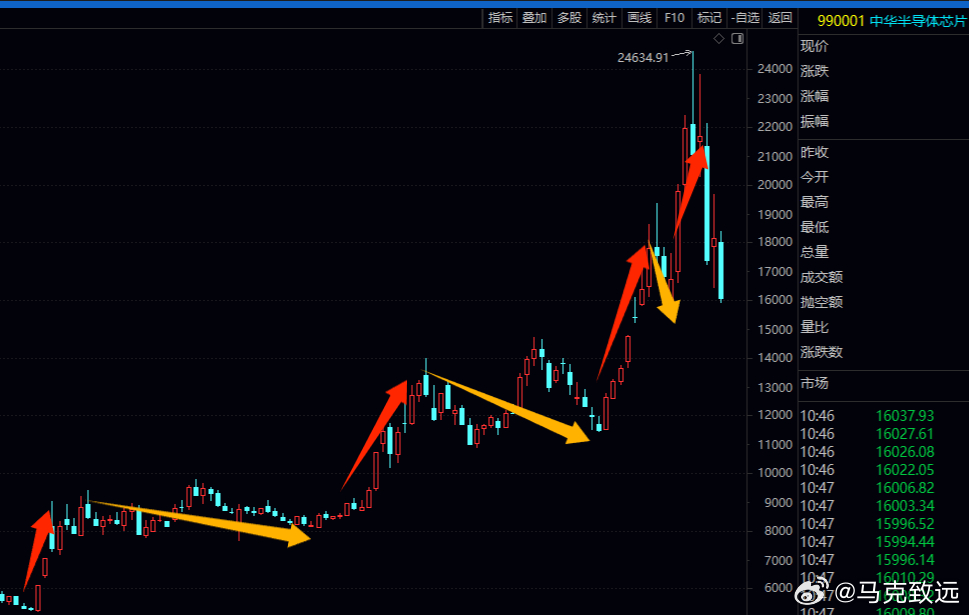Click the 市场 market section header
The width and height of the screenshot is (969, 615).
coord(814,383)
